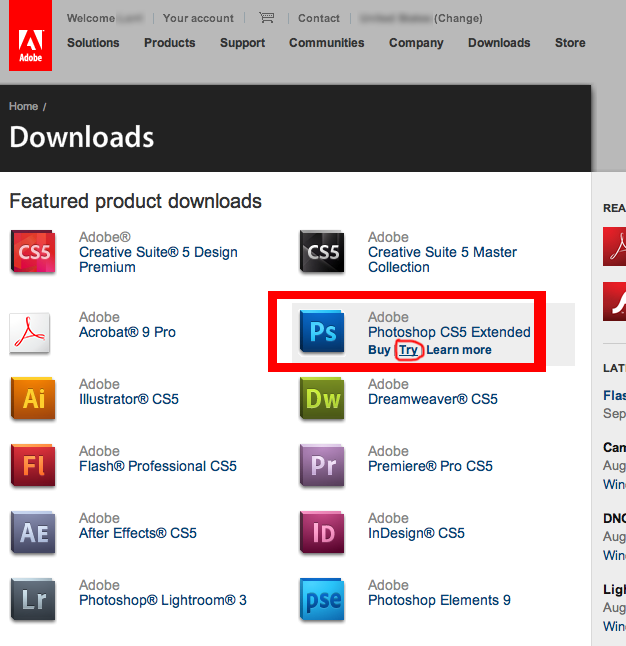Click Try under Photoshop CS5 Extended
Image resolution: width=626 pixels, height=646 pixels.
tap(408, 350)
